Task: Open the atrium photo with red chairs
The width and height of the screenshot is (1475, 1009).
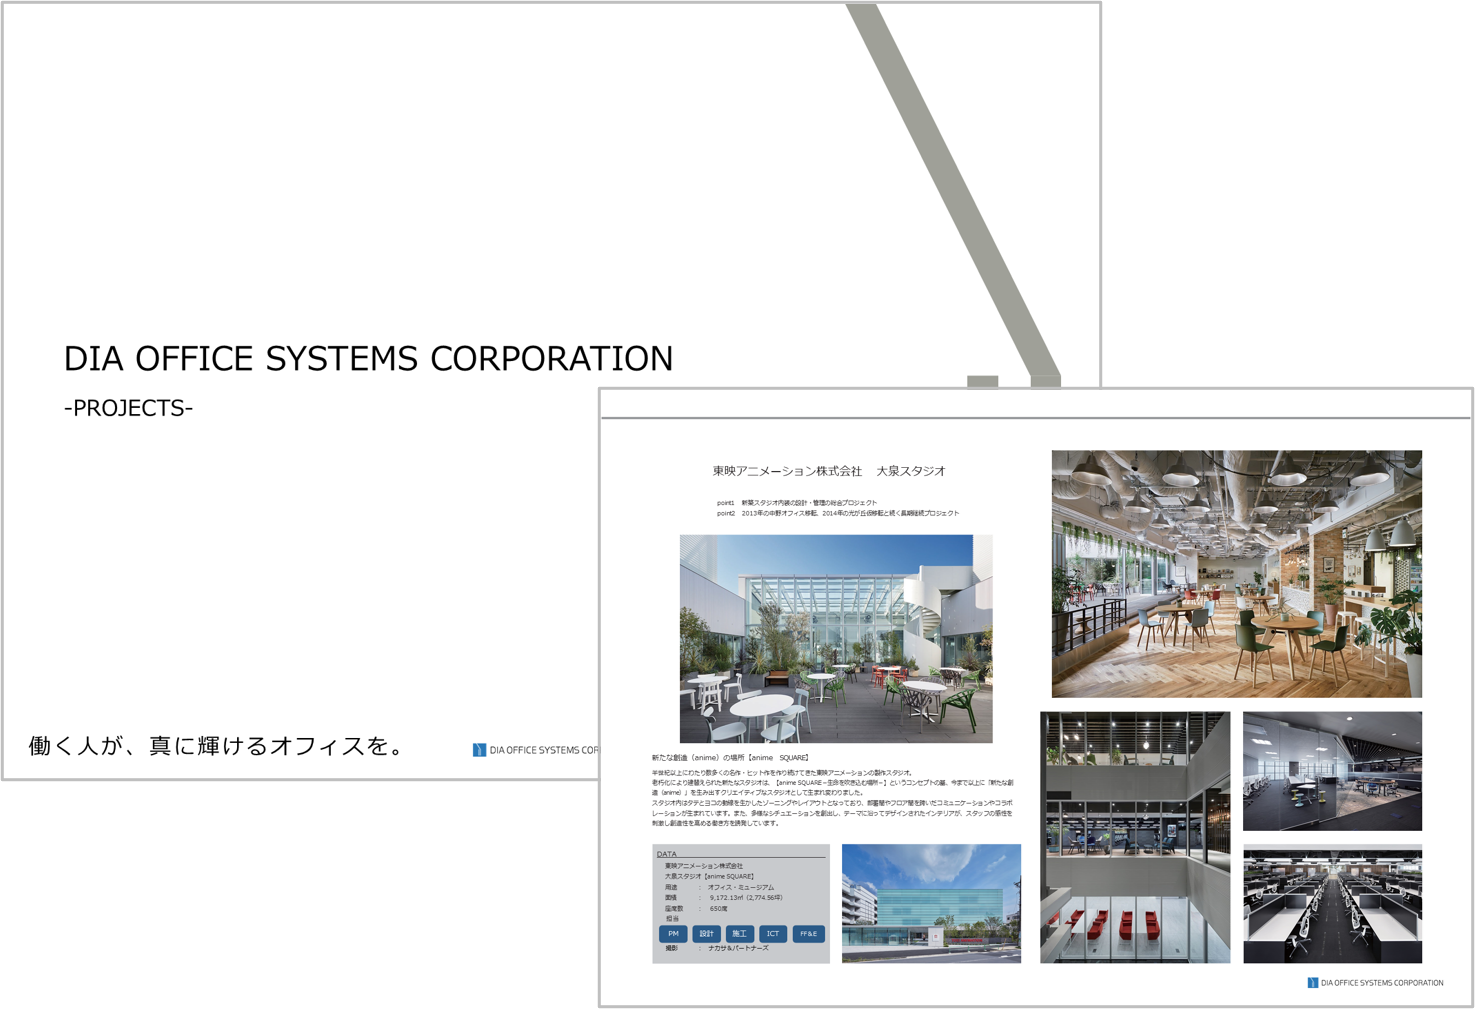Action: pyautogui.click(x=1135, y=838)
